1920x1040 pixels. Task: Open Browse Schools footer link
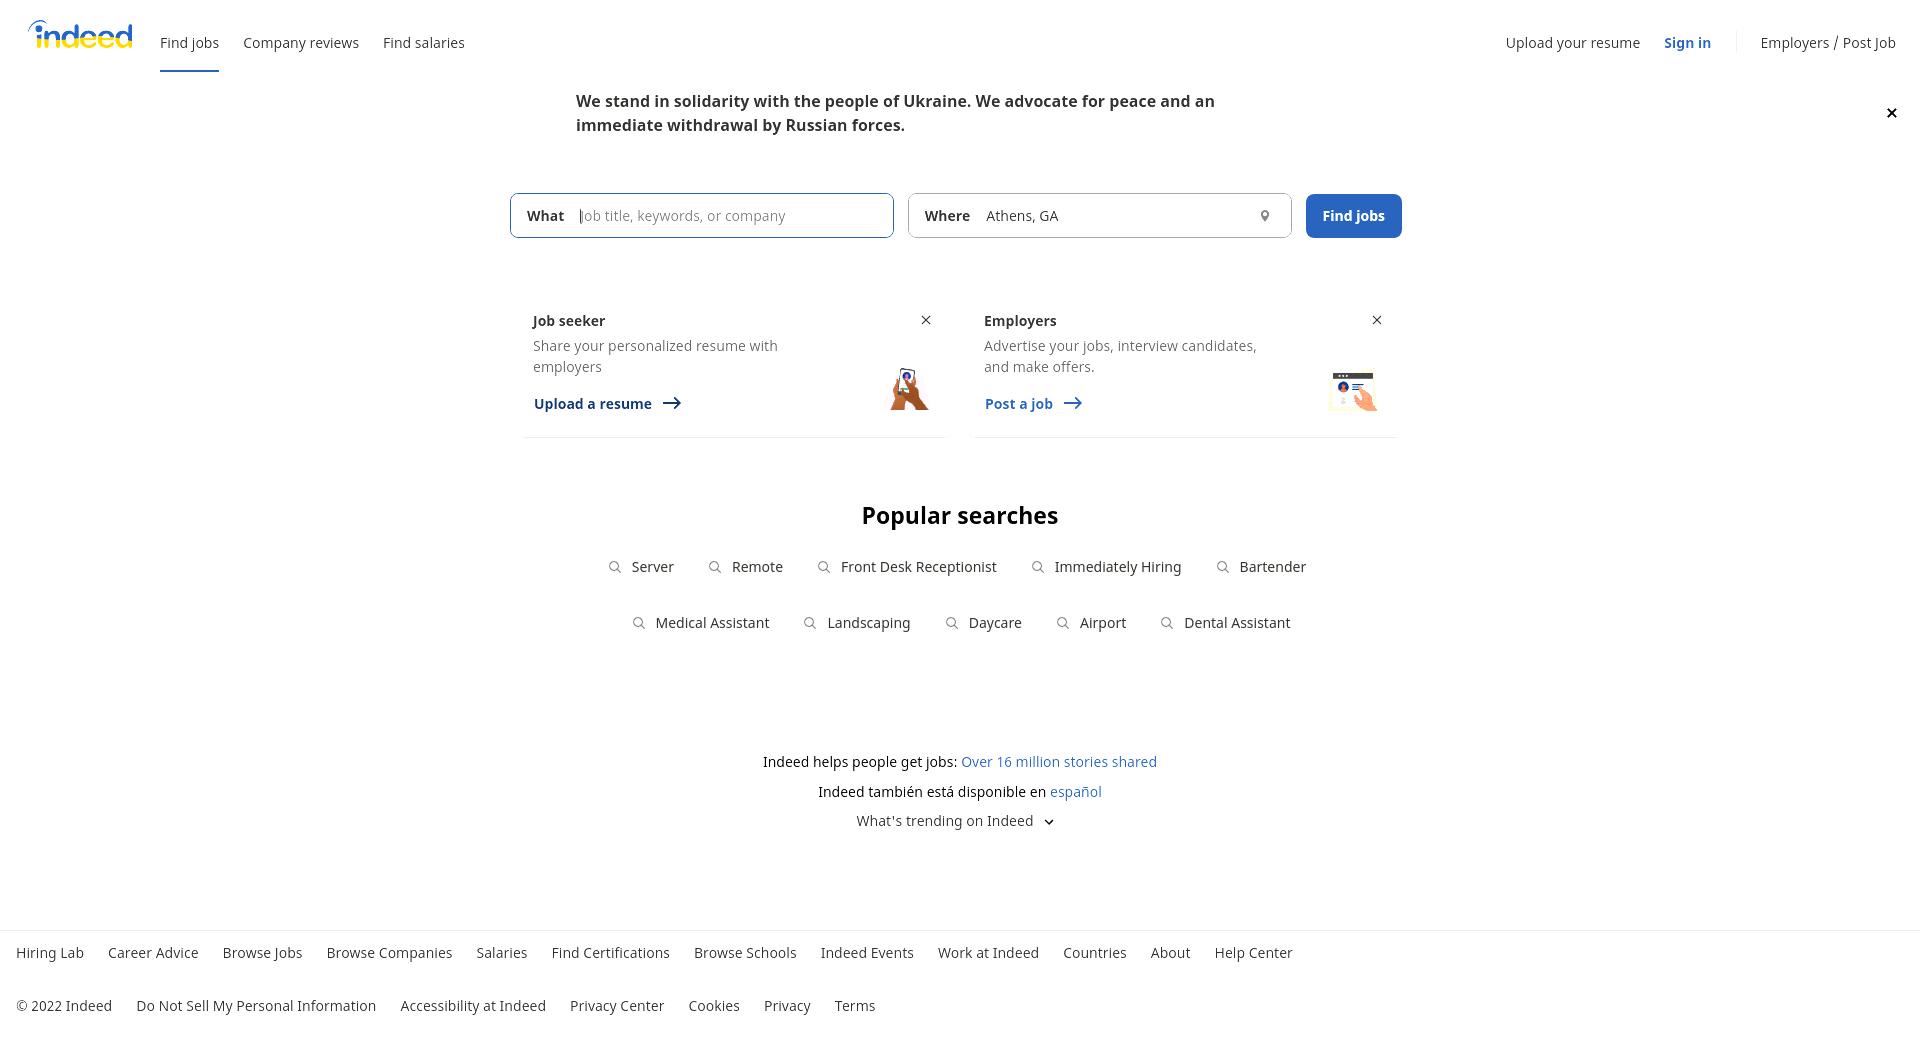tap(745, 953)
